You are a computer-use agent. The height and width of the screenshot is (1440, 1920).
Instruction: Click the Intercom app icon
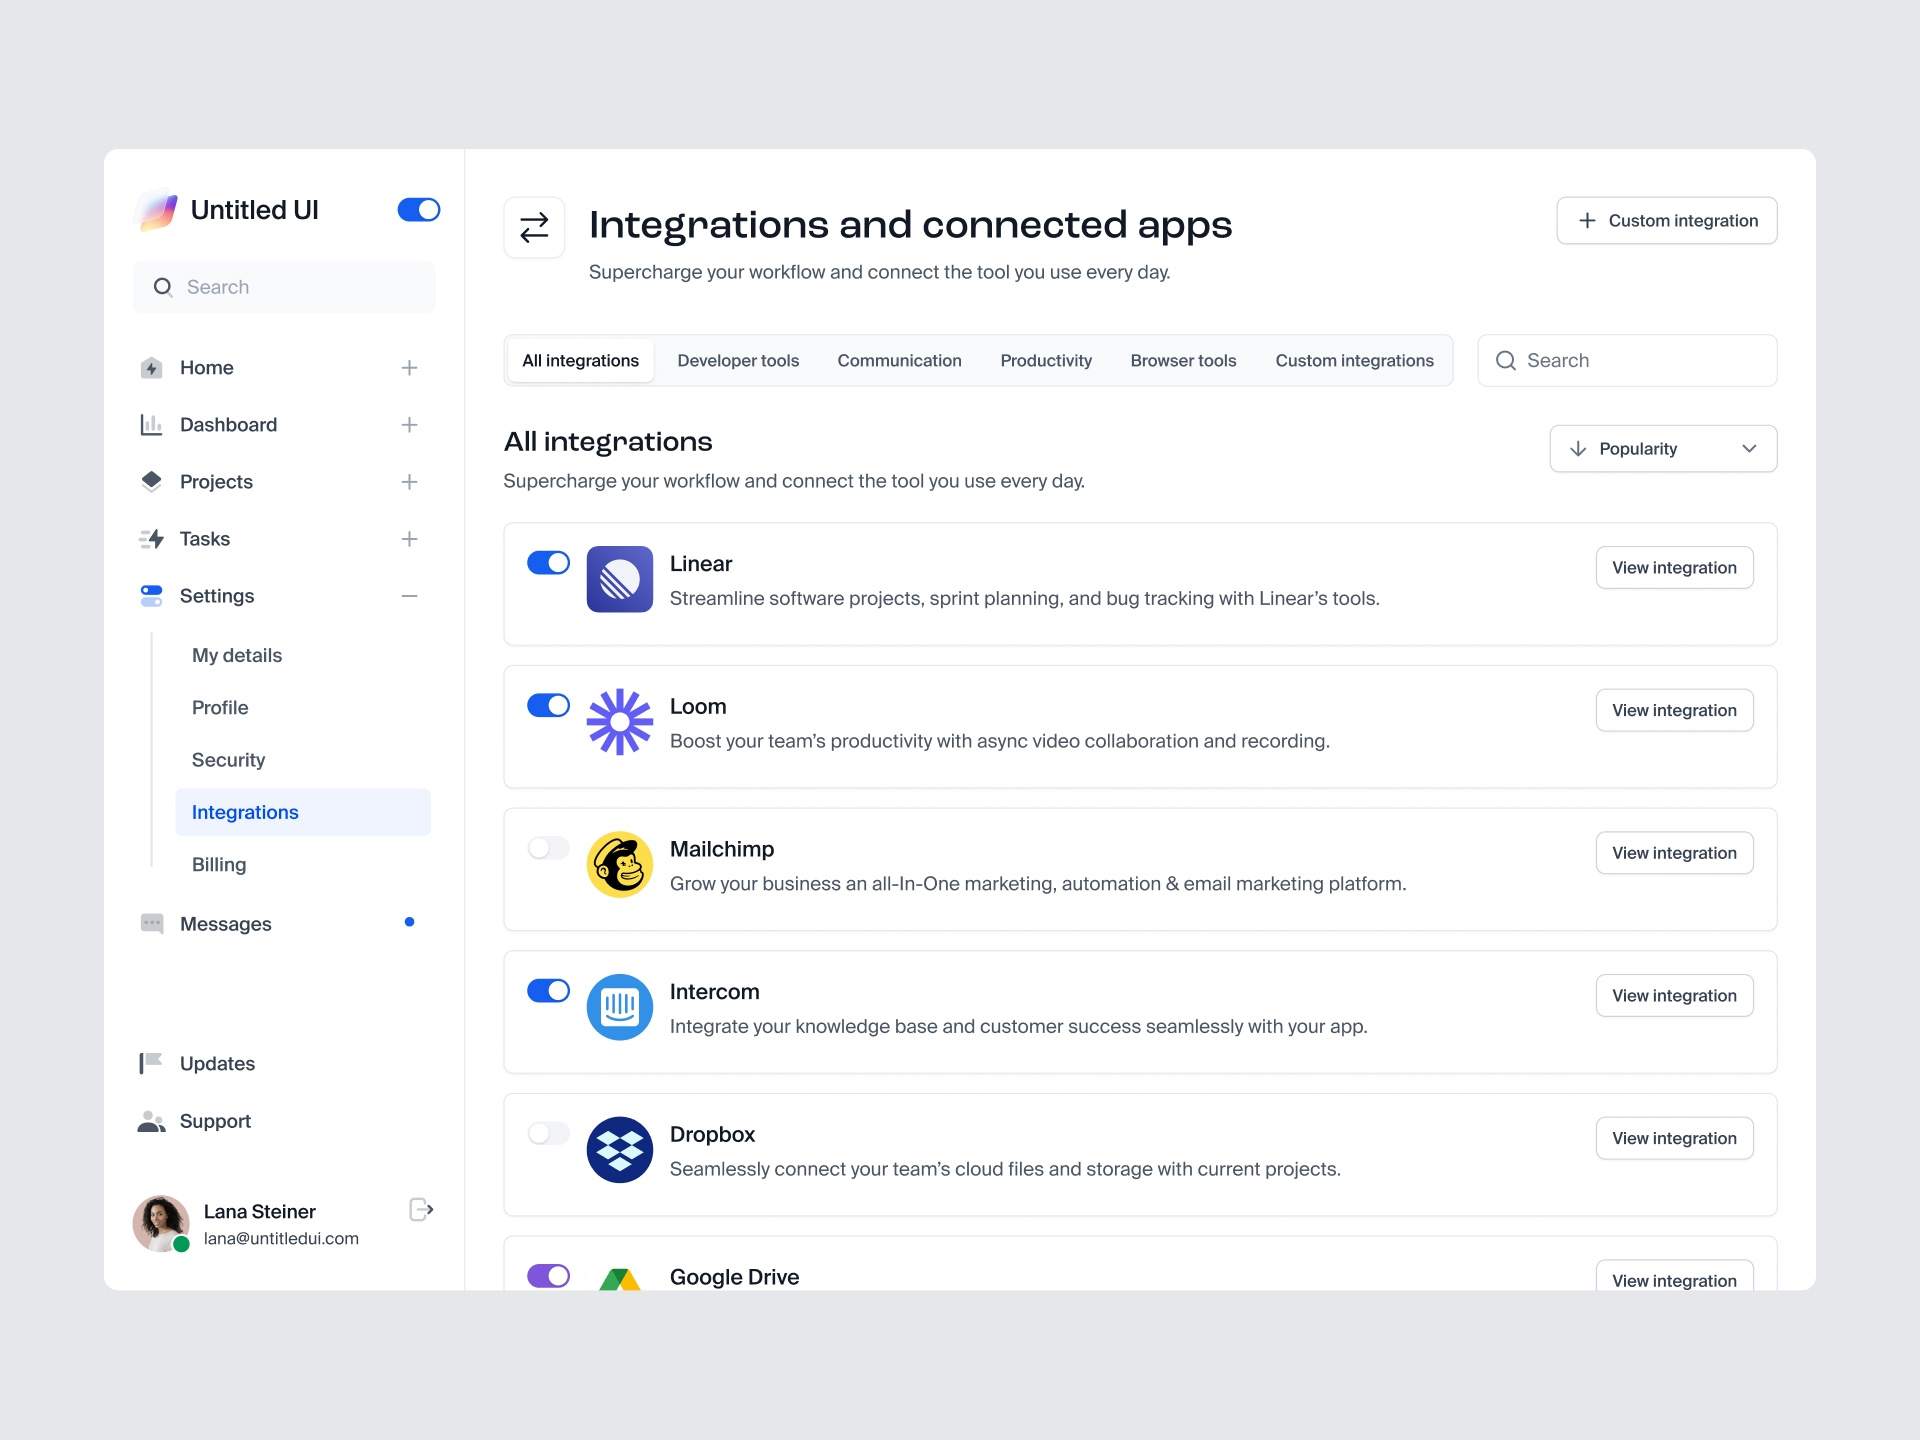[619, 1008]
